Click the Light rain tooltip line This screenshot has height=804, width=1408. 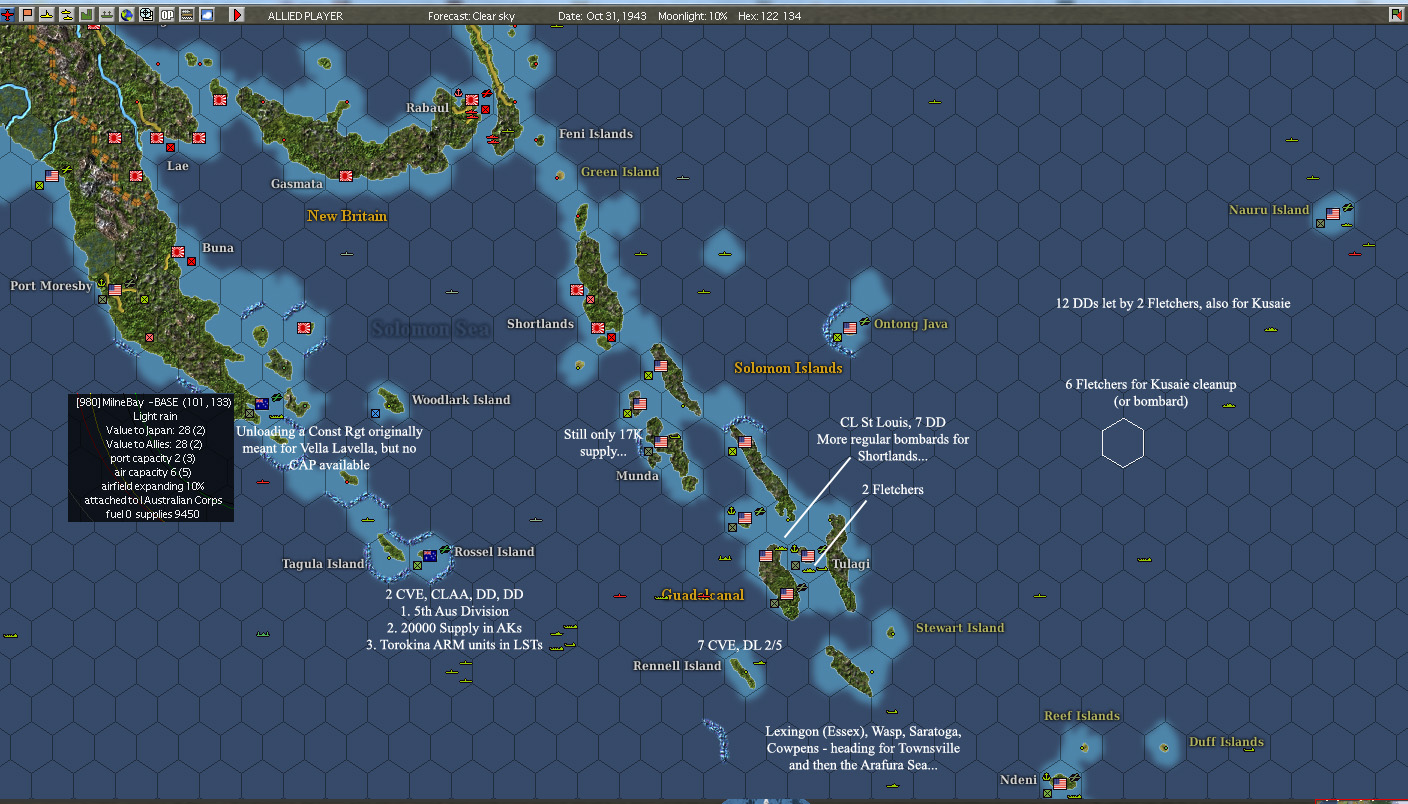pos(154,416)
